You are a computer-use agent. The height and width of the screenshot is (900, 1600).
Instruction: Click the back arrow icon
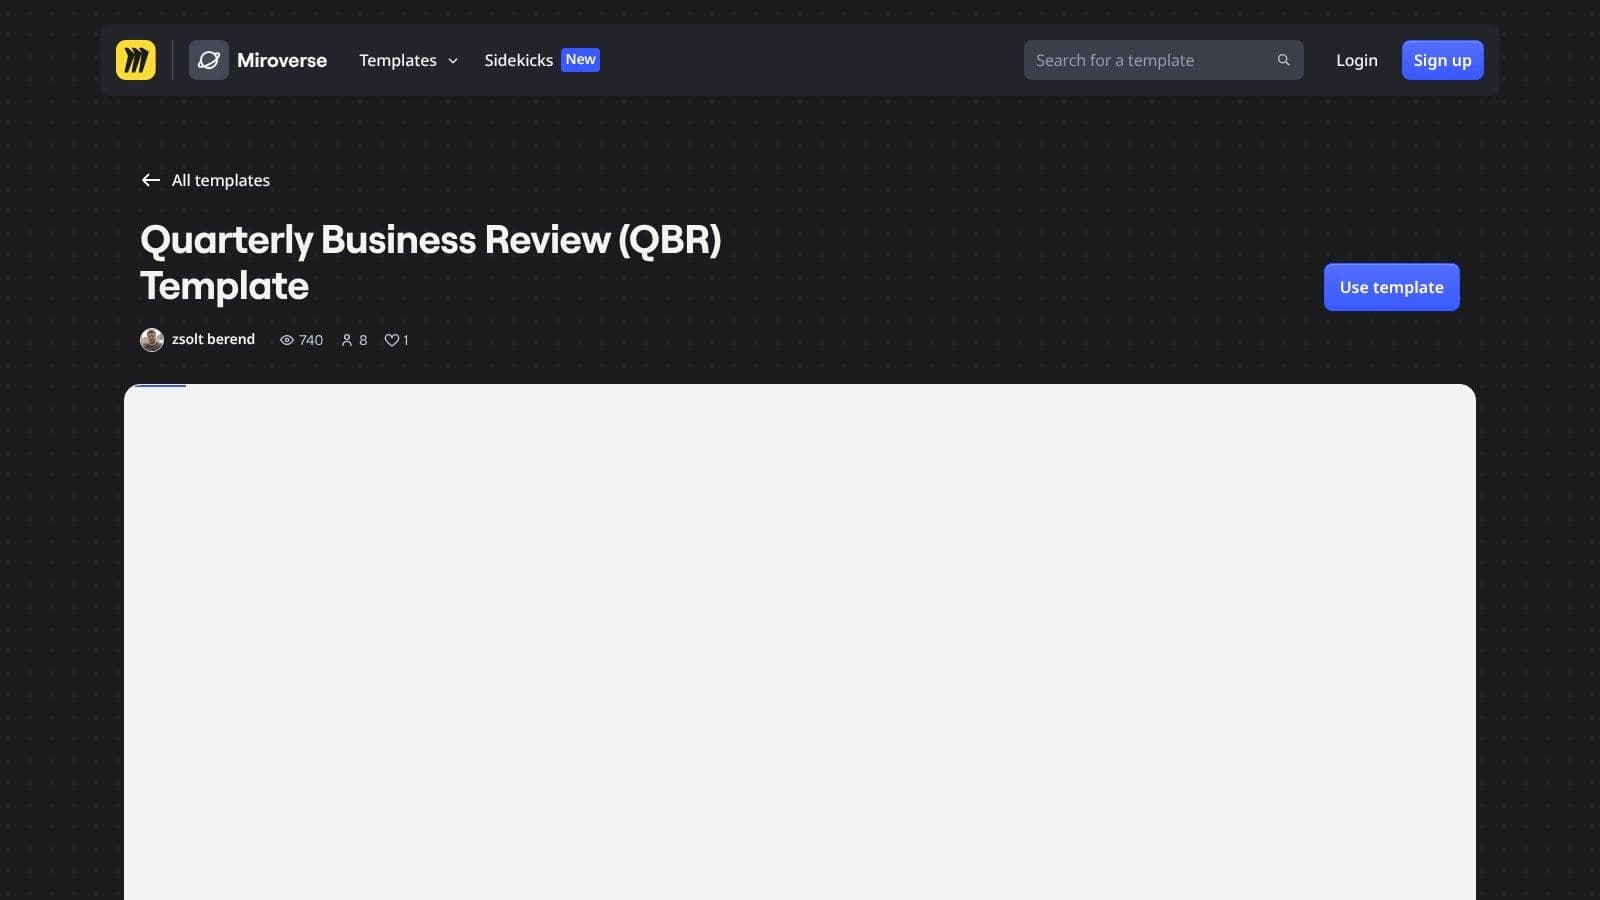(151, 180)
